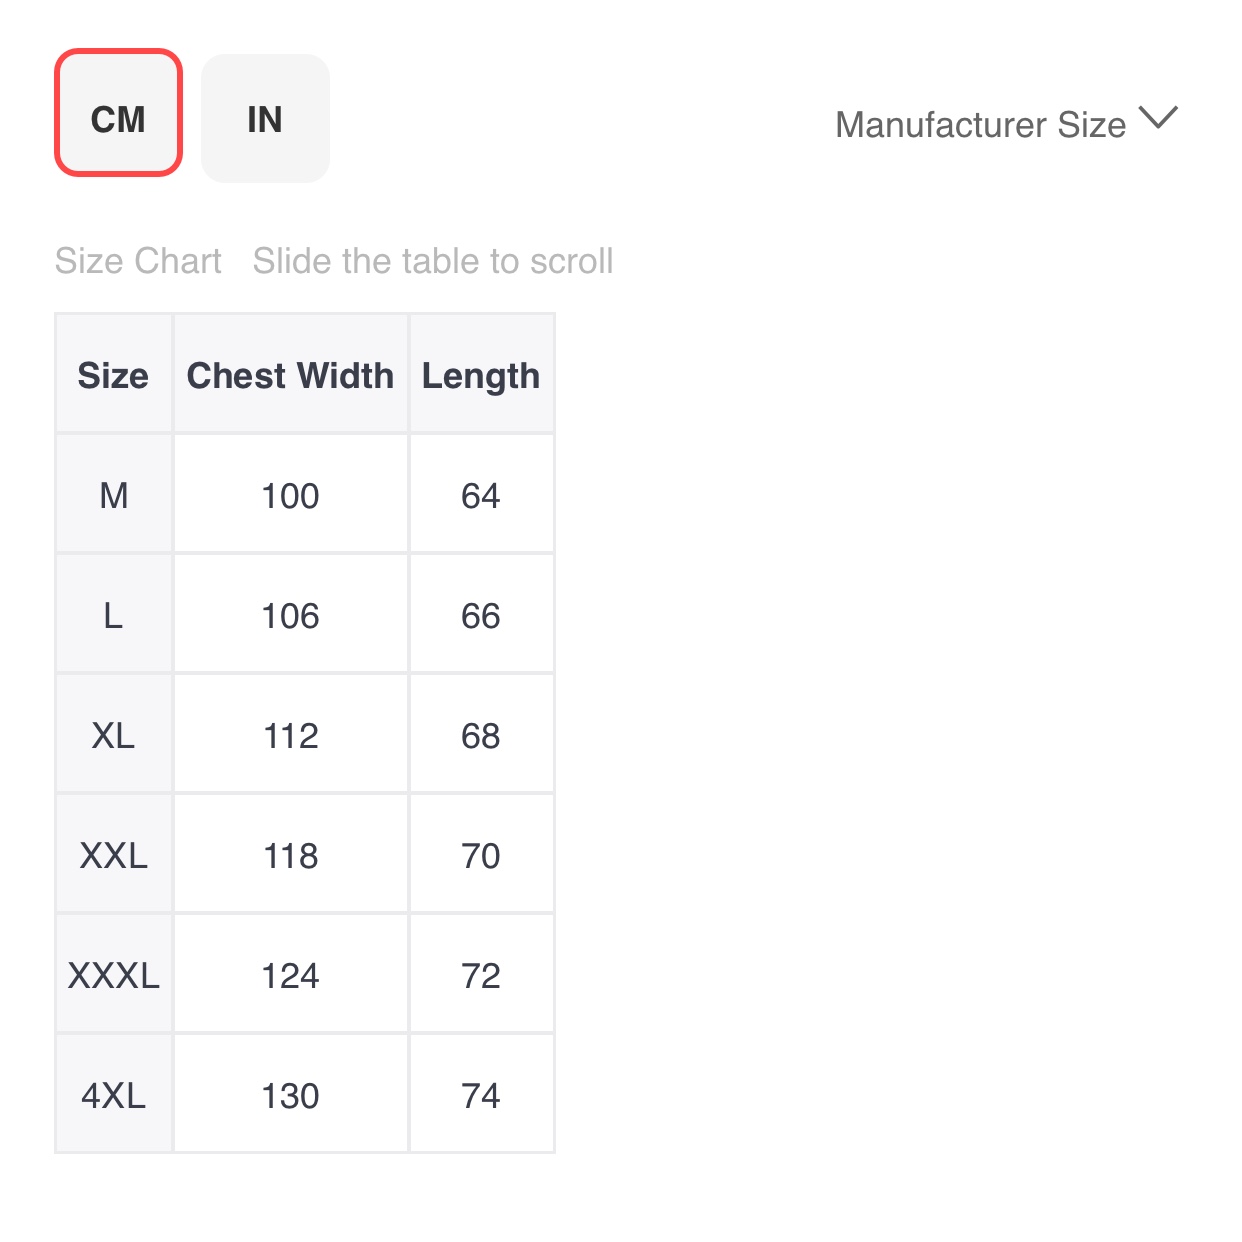Screen dimensions: 1242x1242
Task: Click the chevron beside Manufacturer Size
Action: click(1159, 118)
